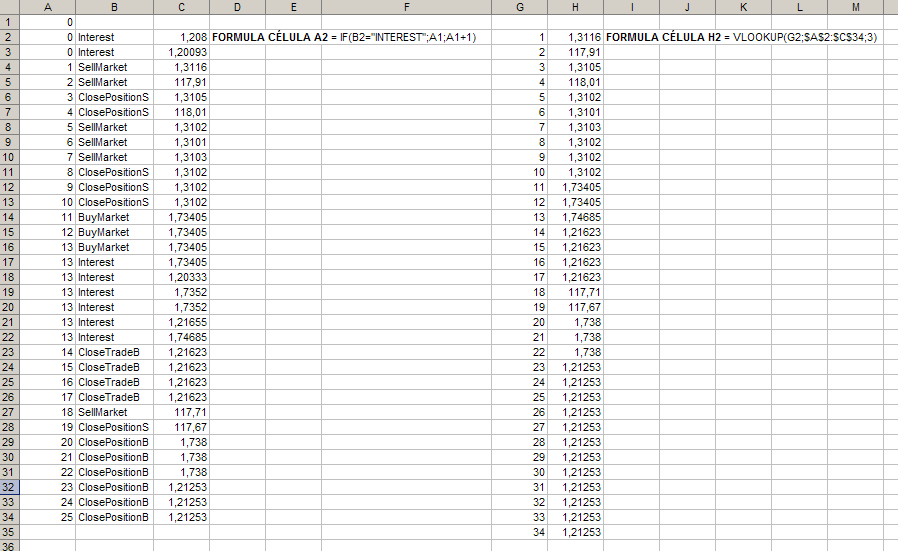Image resolution: width=898 pixels, height=551 pixels.
Task: Click cell G23 value 22
Action: pyautogui.click(x=519, y=352)
